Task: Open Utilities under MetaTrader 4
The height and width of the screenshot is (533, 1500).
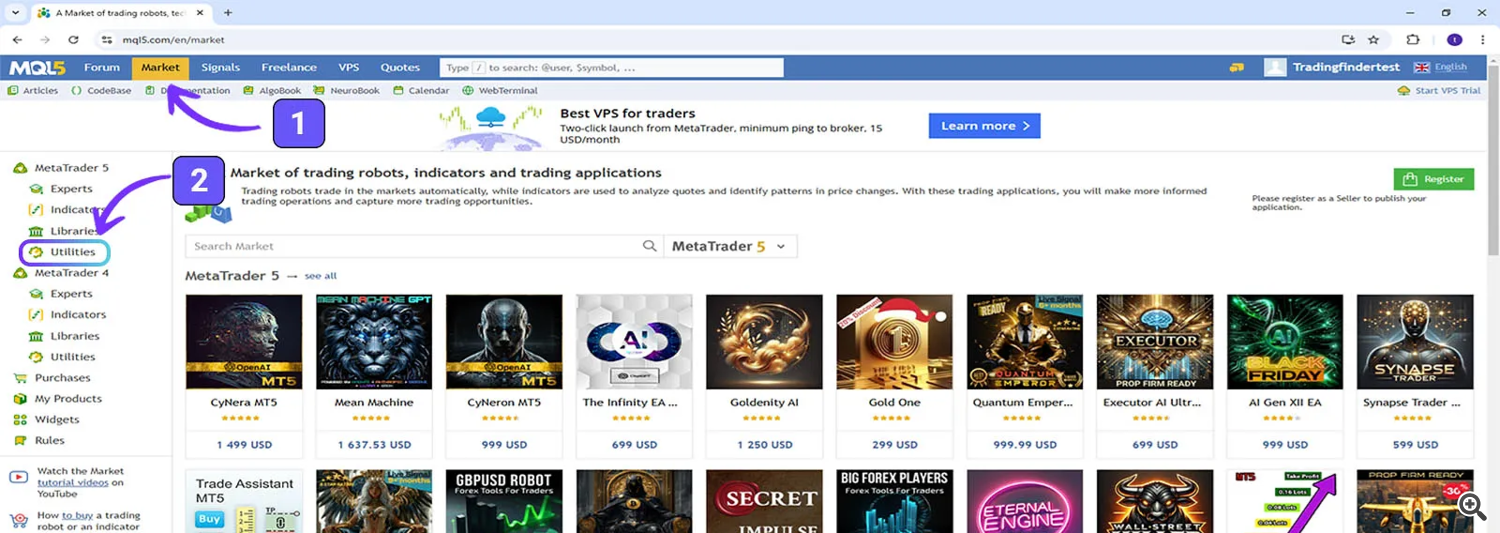Action: coord(73,357)
